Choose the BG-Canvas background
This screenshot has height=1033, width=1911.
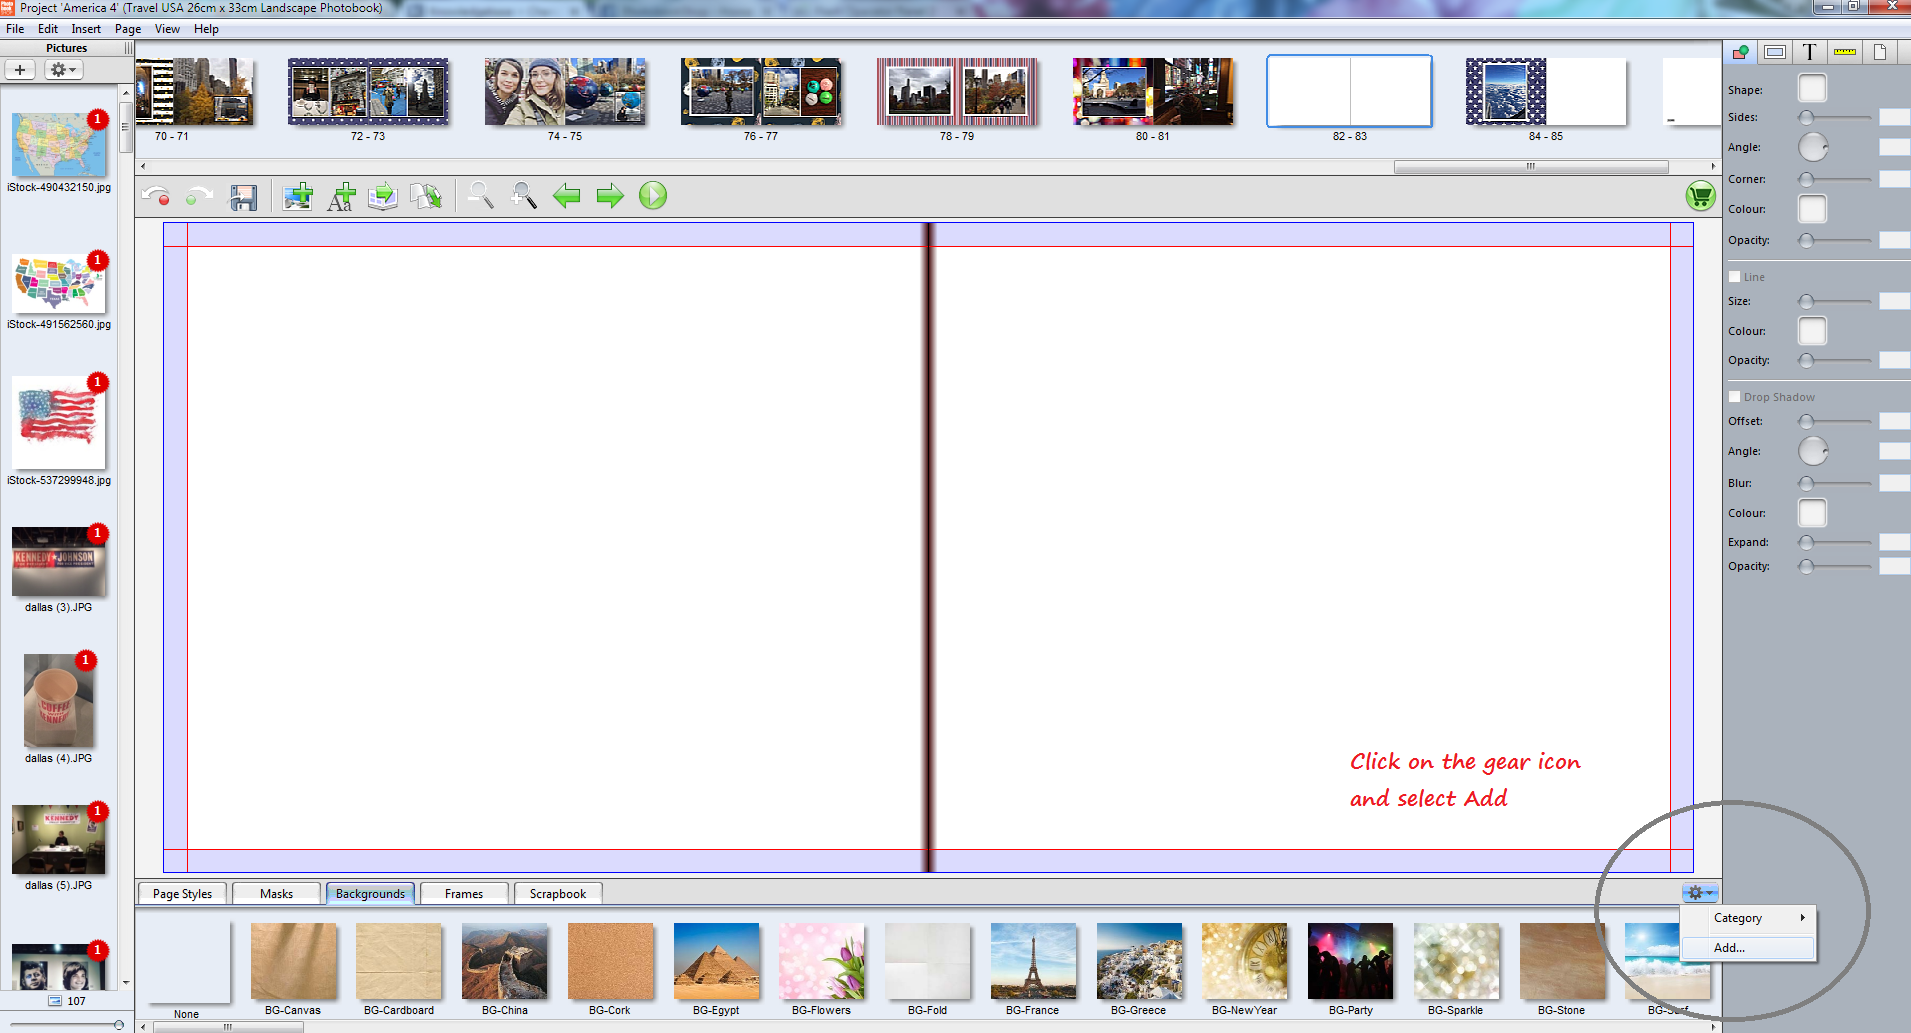[293, 961]
